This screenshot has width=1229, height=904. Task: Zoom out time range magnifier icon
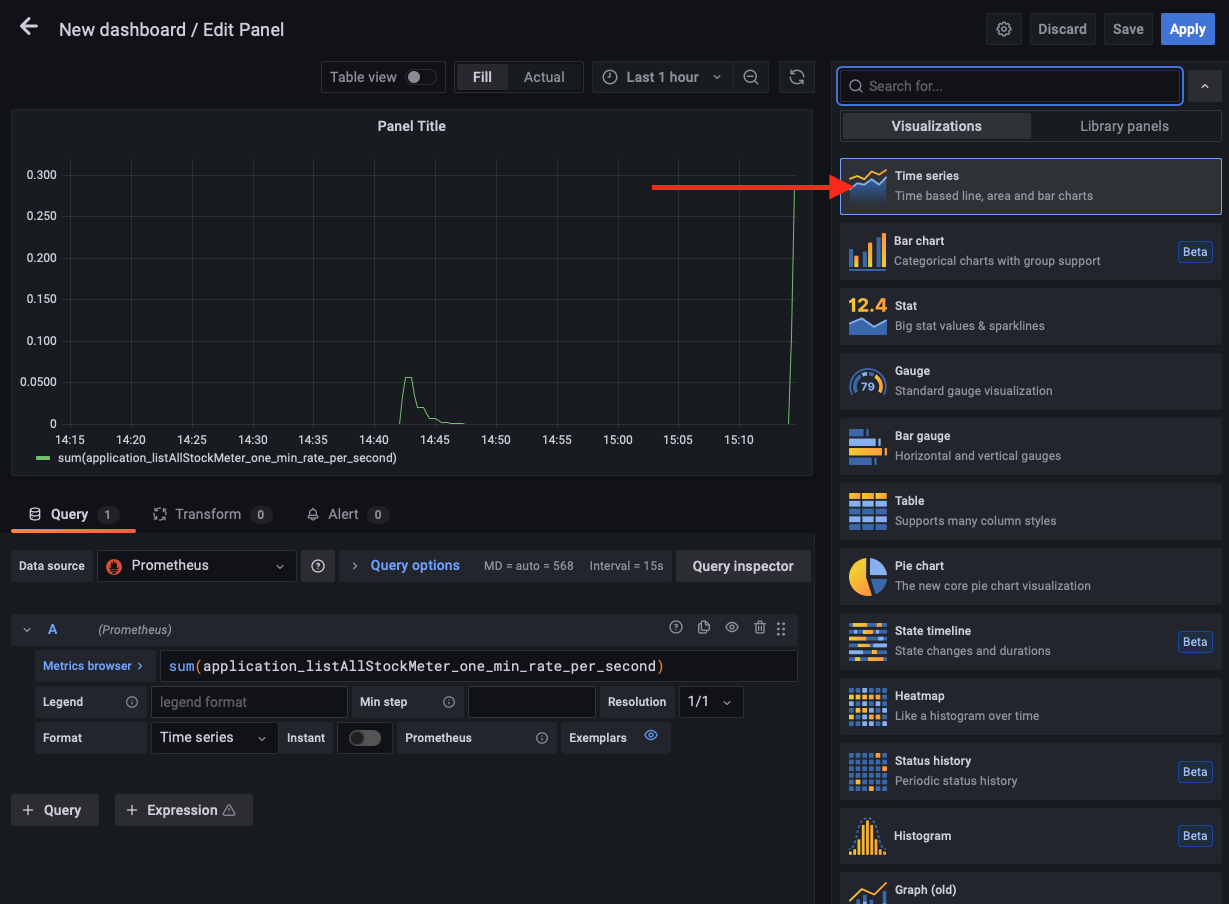751,77
